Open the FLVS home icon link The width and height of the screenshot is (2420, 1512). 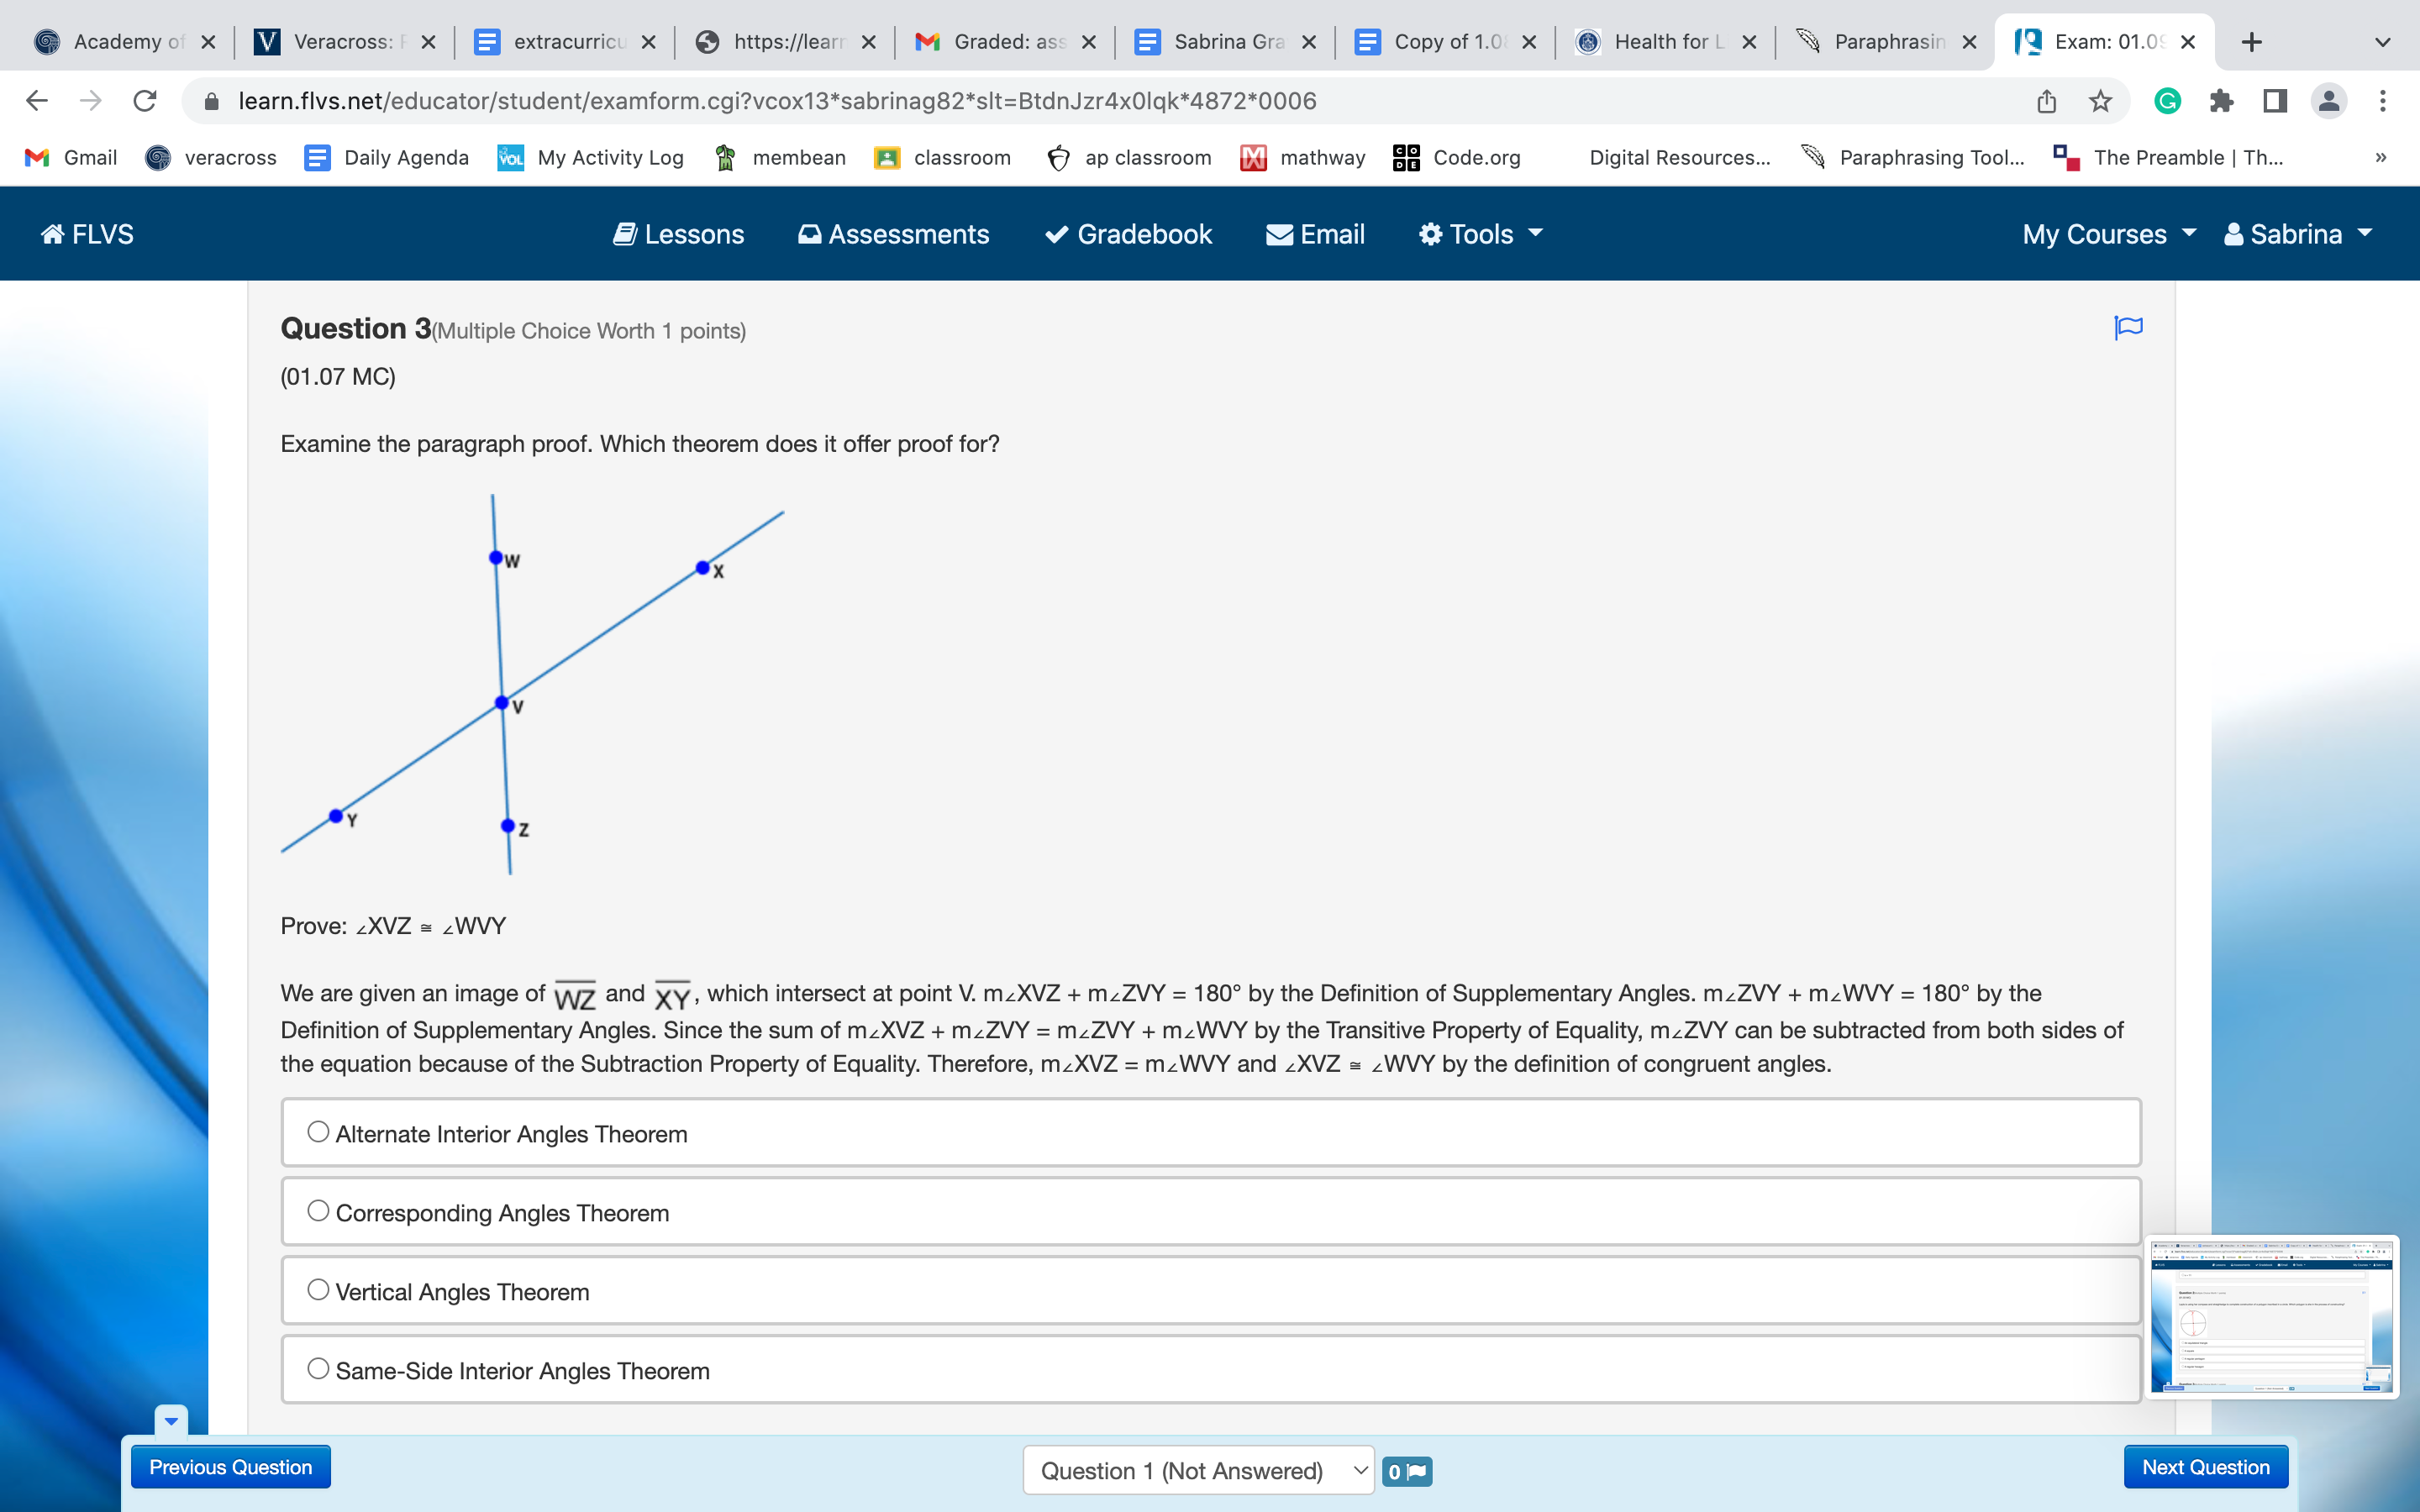coord(87,234)
